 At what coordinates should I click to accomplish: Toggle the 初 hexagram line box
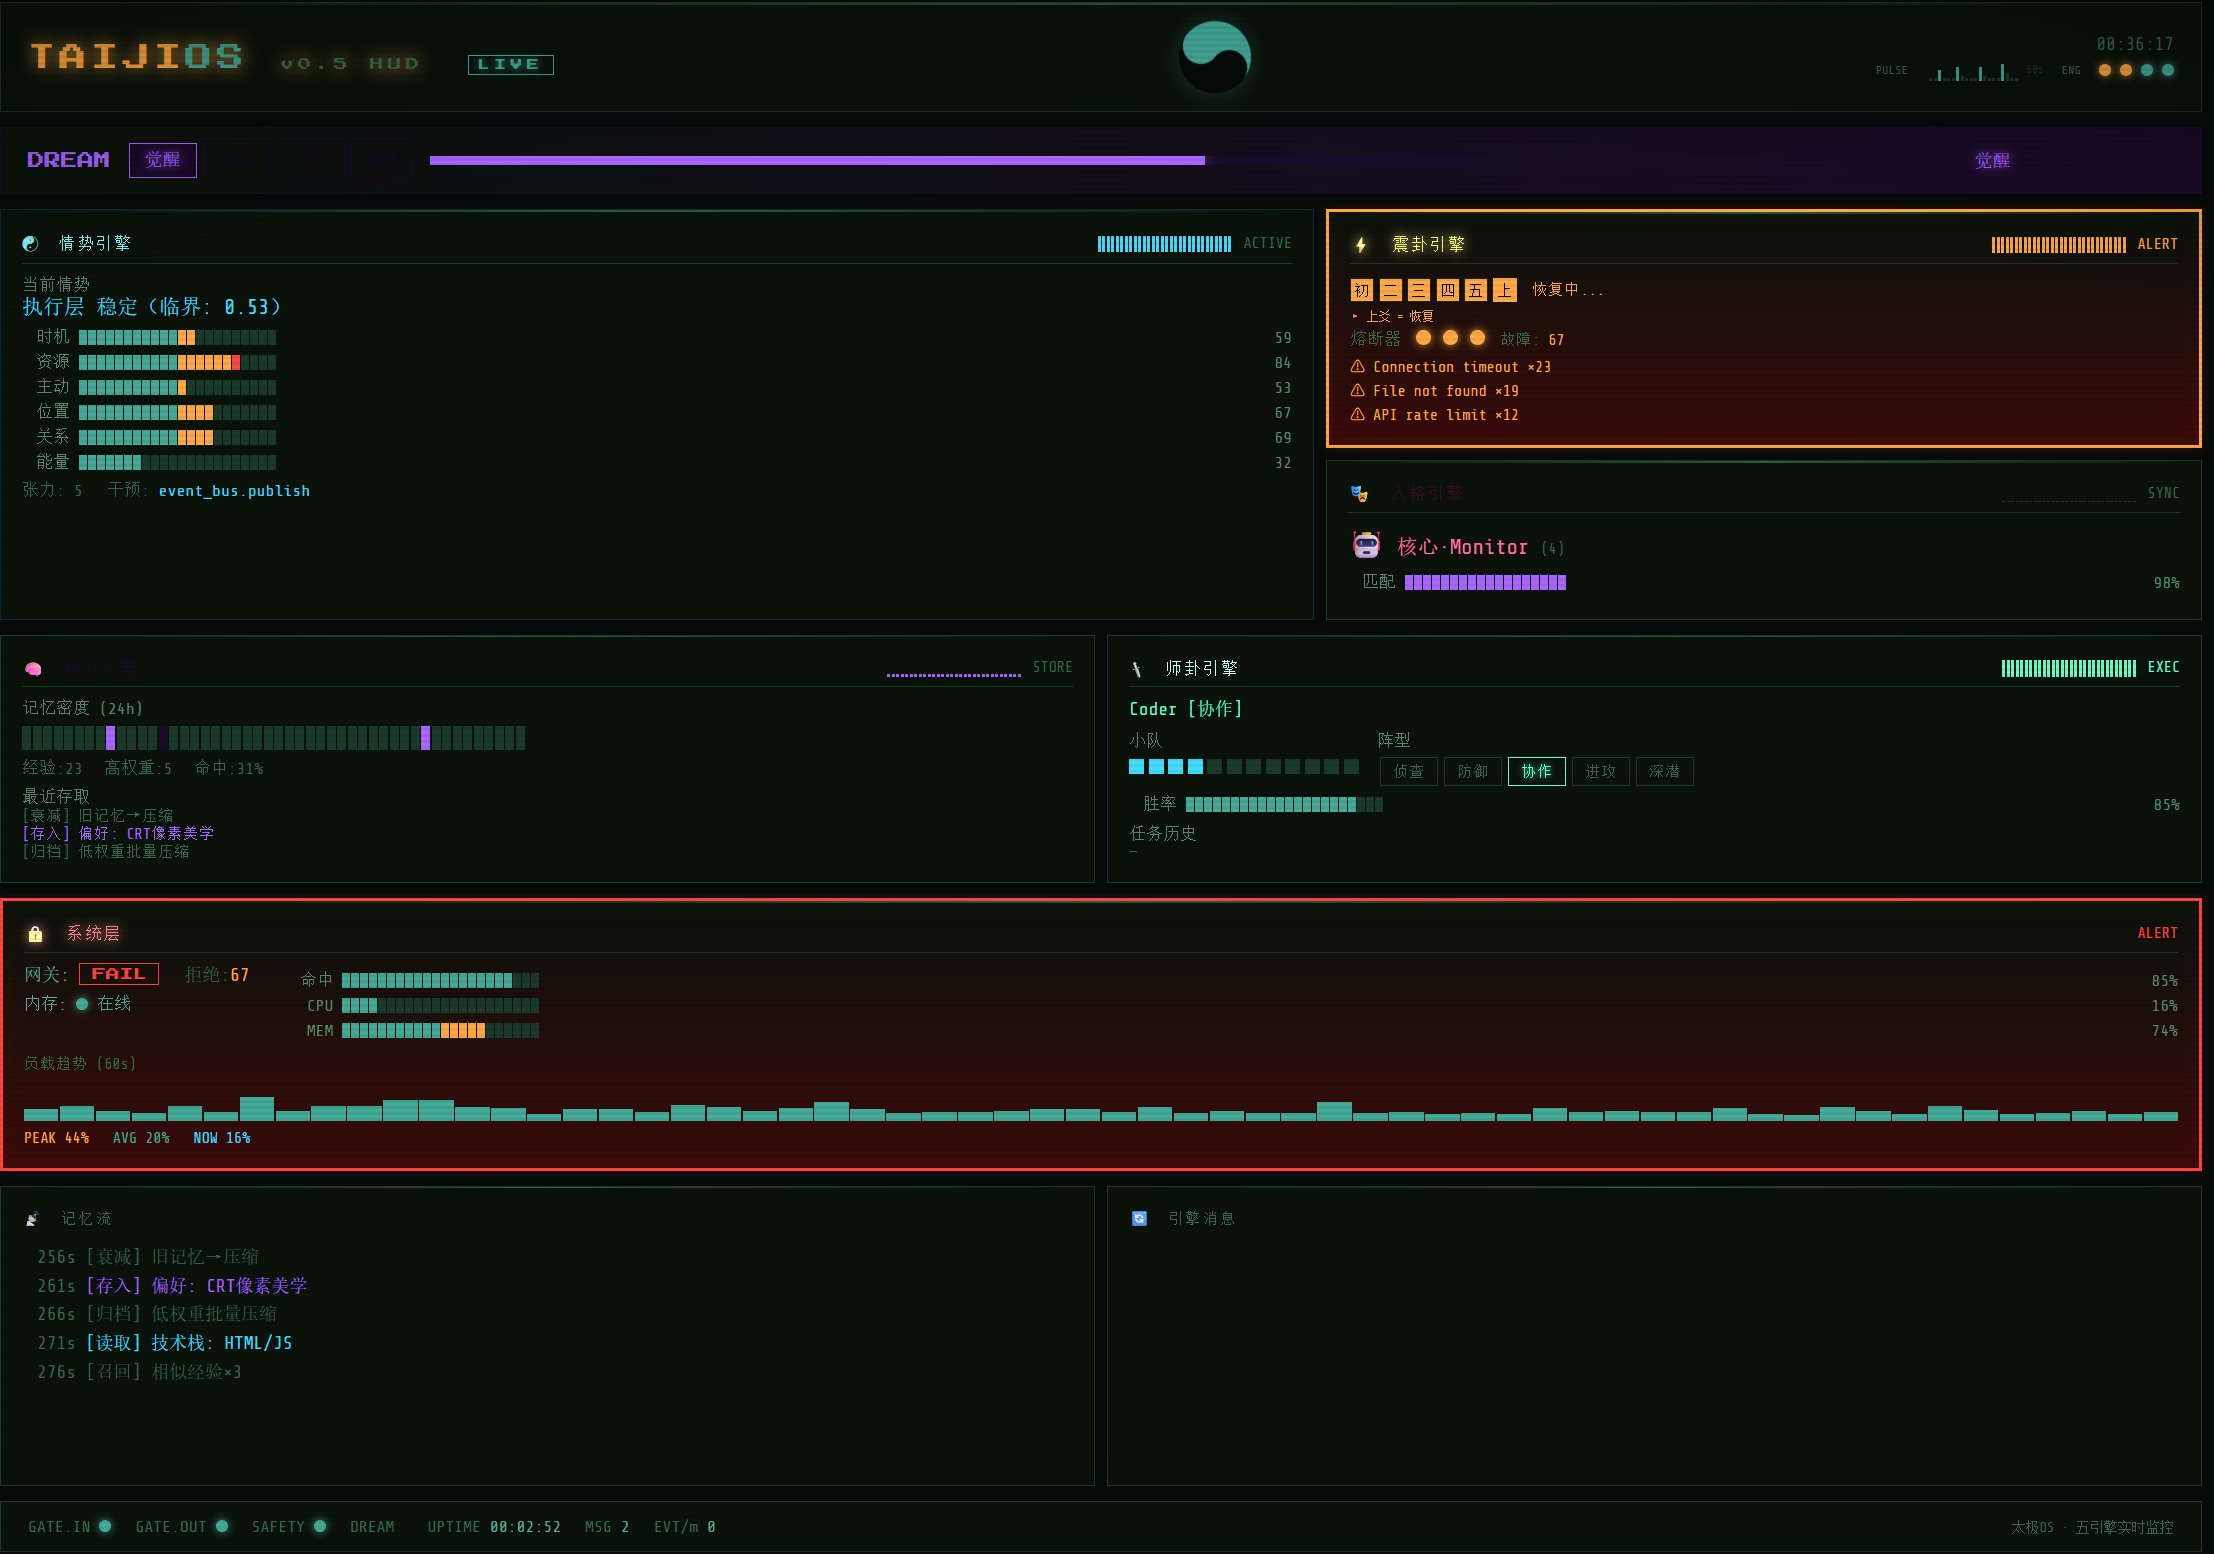coord(1362,290)
